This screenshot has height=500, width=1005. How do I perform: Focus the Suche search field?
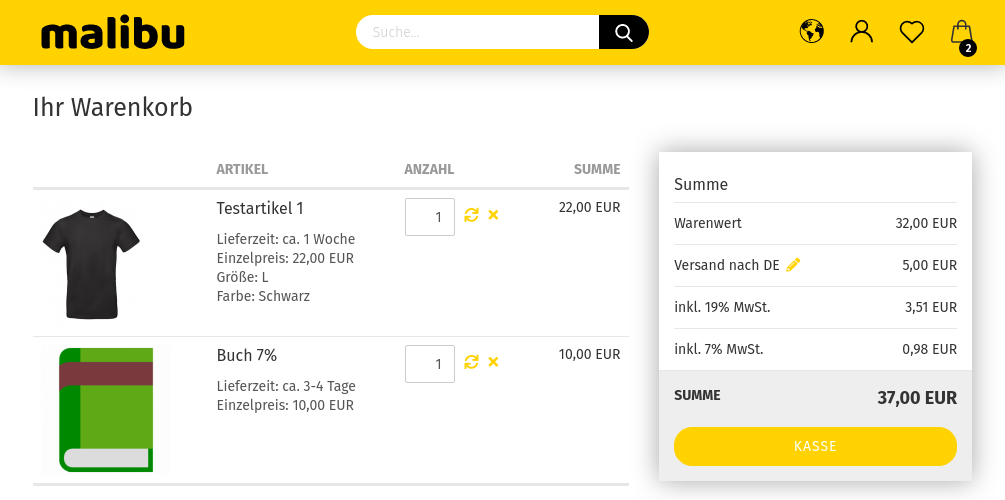478,32
